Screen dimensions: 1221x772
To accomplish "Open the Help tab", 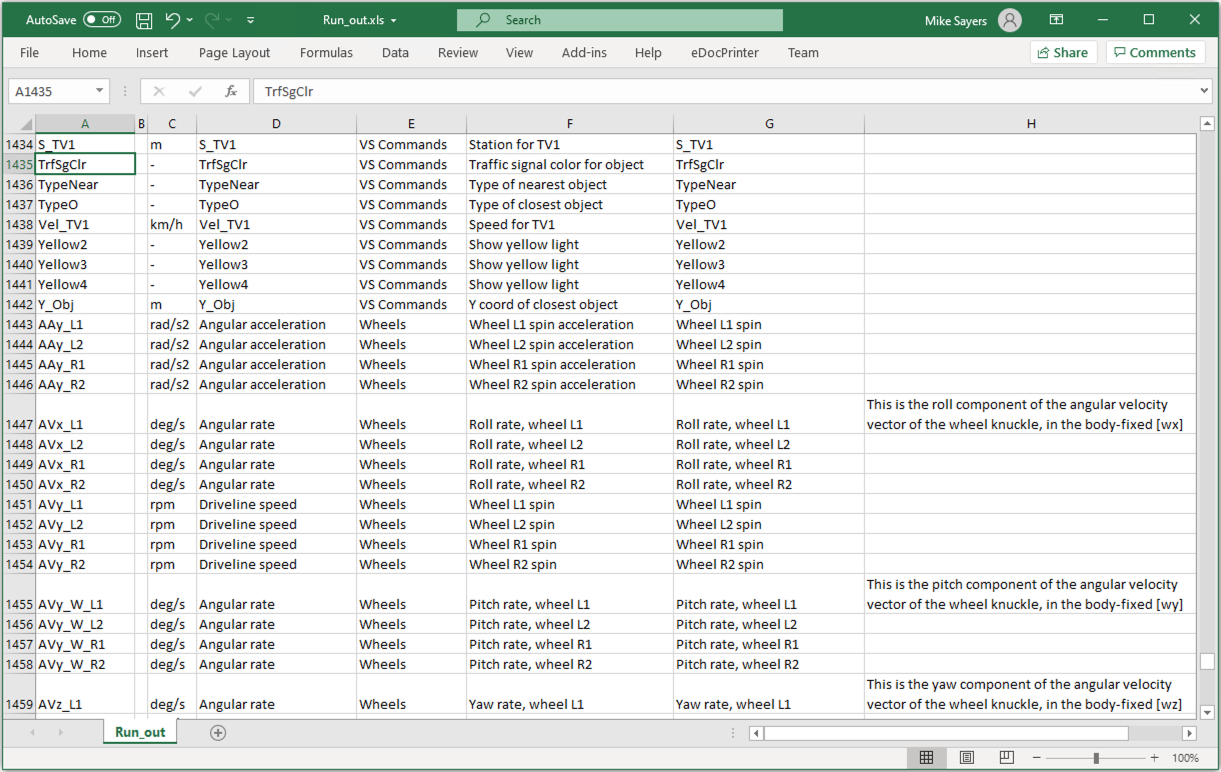I will point(648,53).
